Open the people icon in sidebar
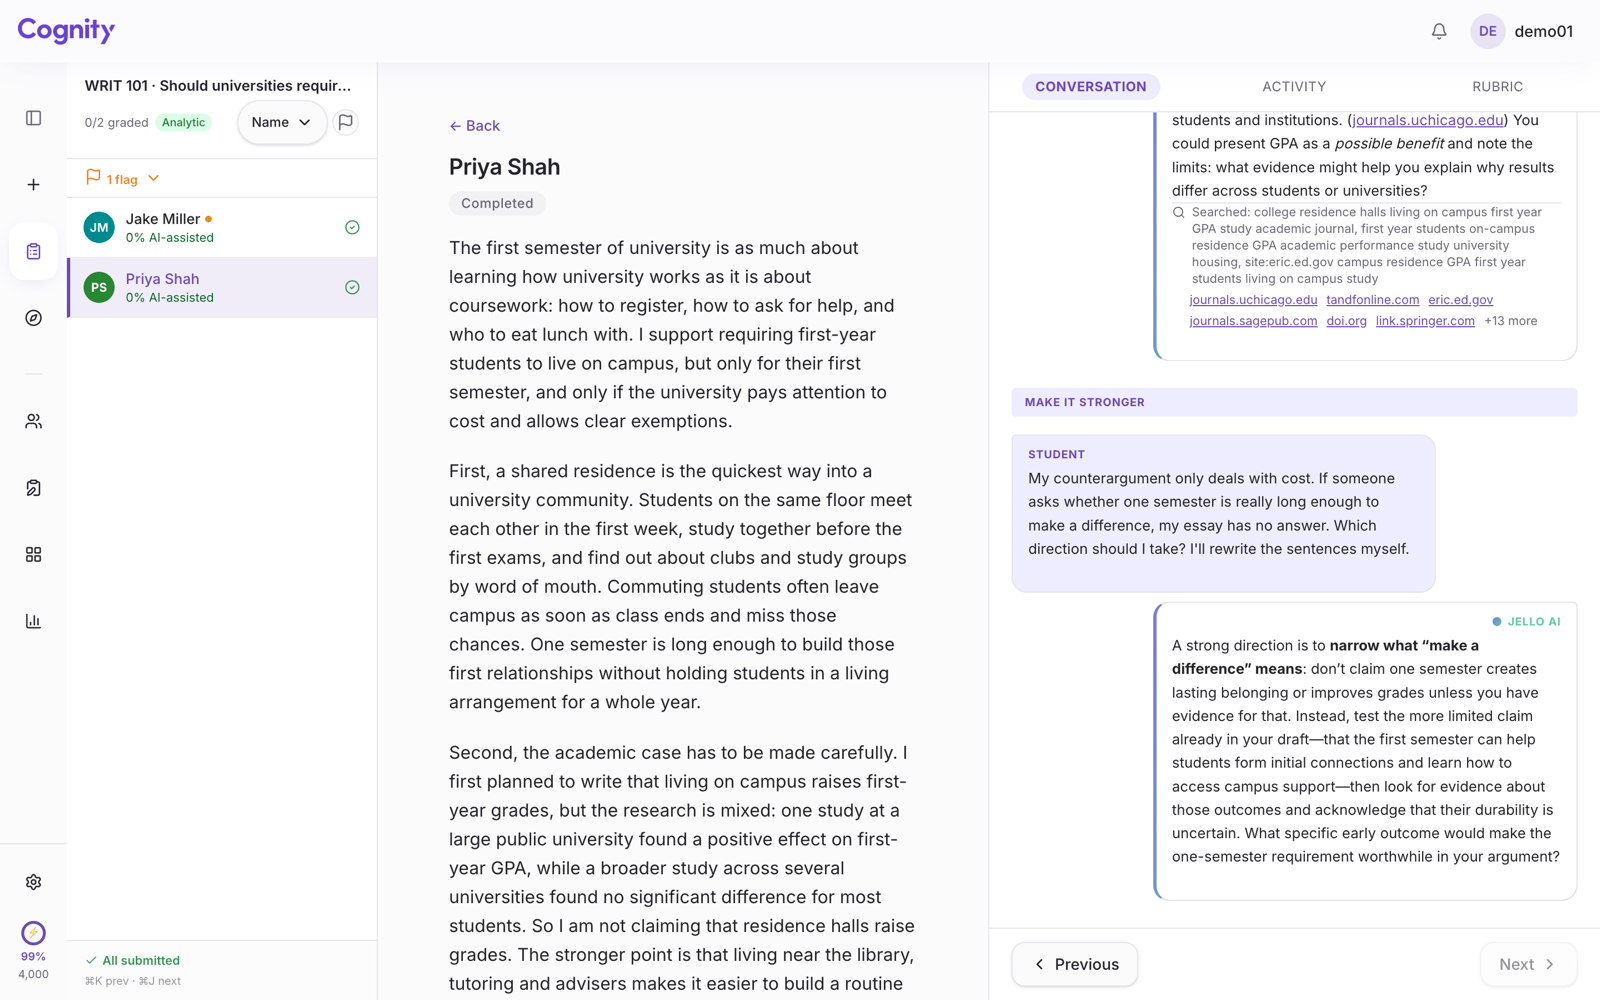 pos(33,421)
